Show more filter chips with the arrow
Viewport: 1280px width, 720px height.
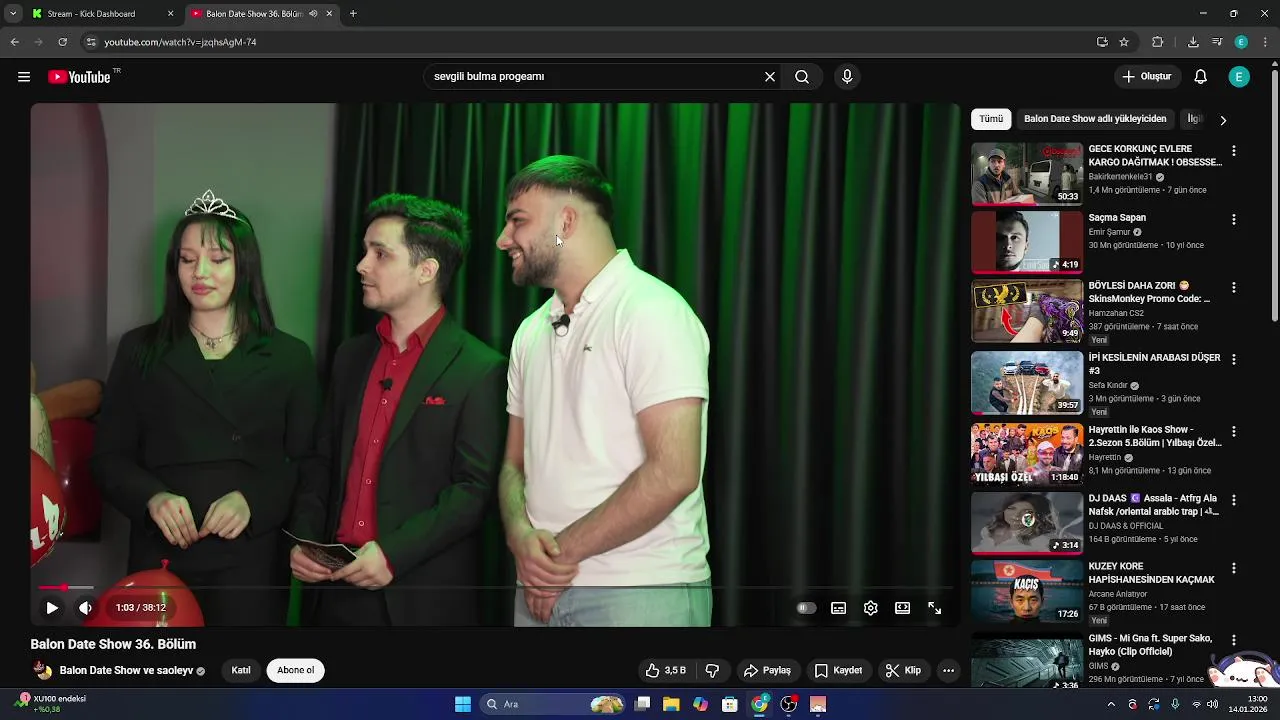pyautogui.click(x=1223, y=120)
